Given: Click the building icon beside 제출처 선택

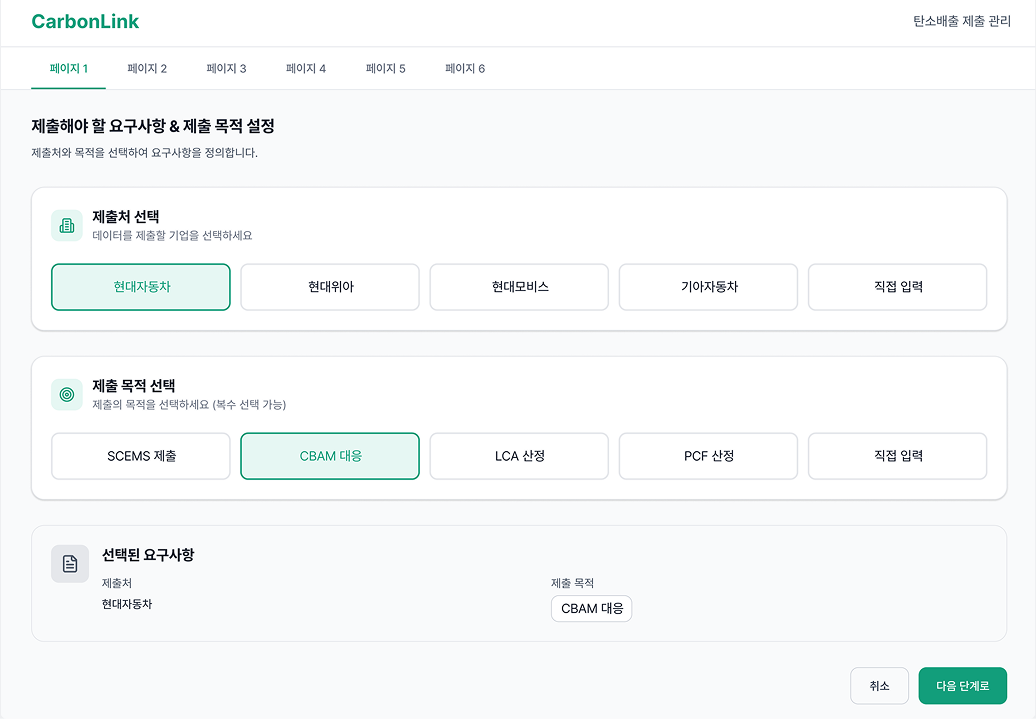Looking at the screenshot, I should point(67,225).
